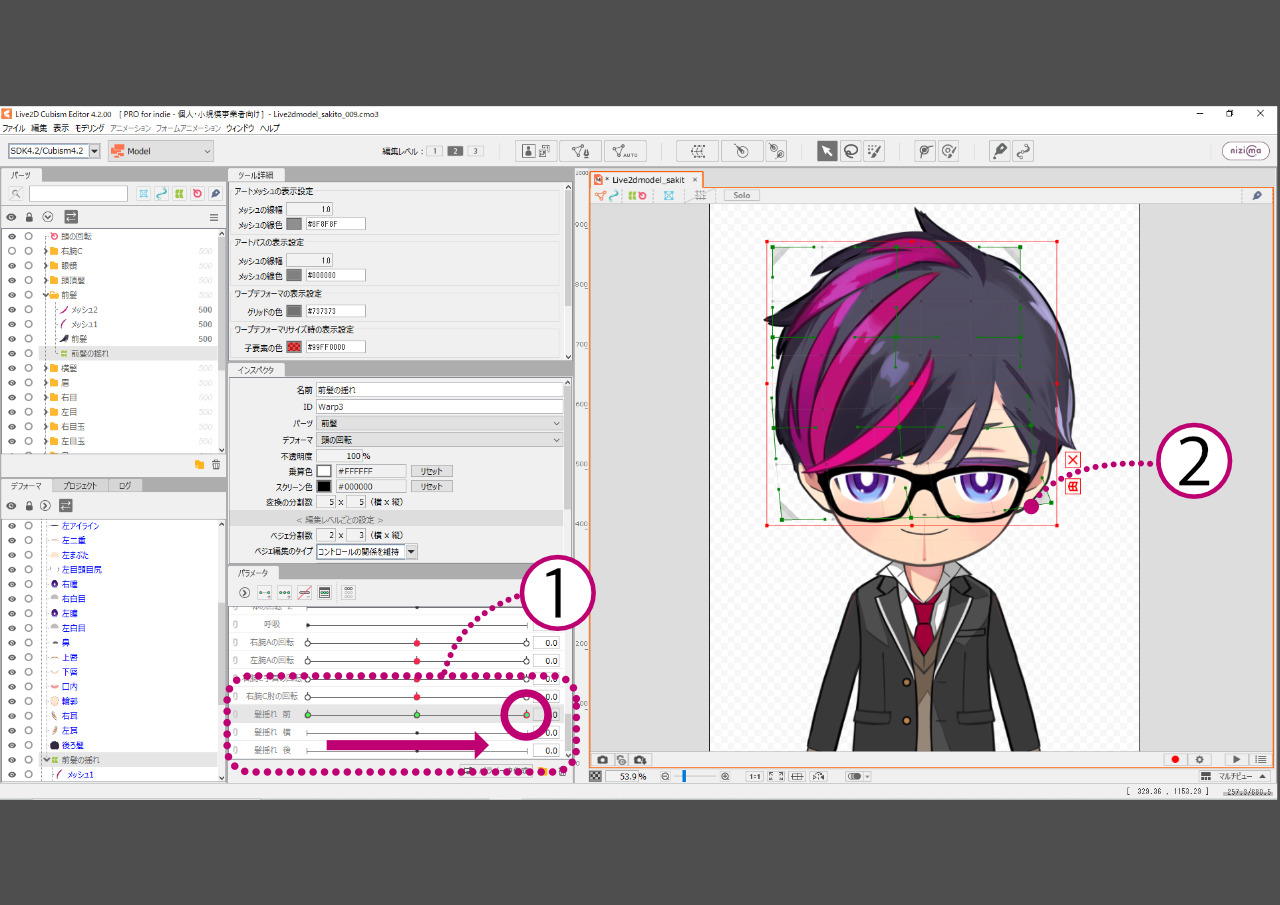Create a warp deformer from toolbar

pos(698,151)
